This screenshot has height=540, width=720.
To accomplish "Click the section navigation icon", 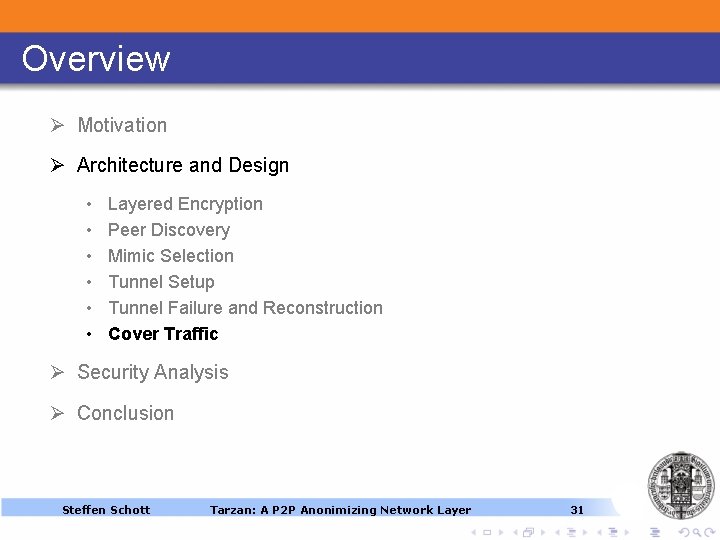I will pos(613,532).
